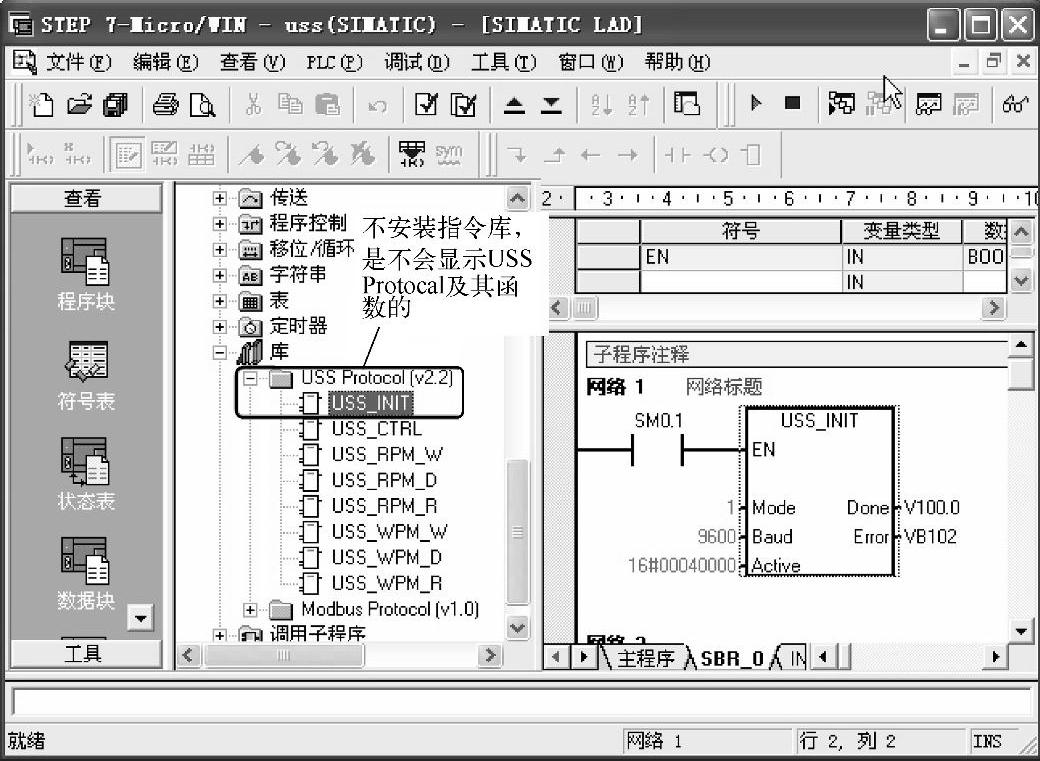Click the Open project toolbar icon
The image size is (1040, 761).
coord(80,104)
